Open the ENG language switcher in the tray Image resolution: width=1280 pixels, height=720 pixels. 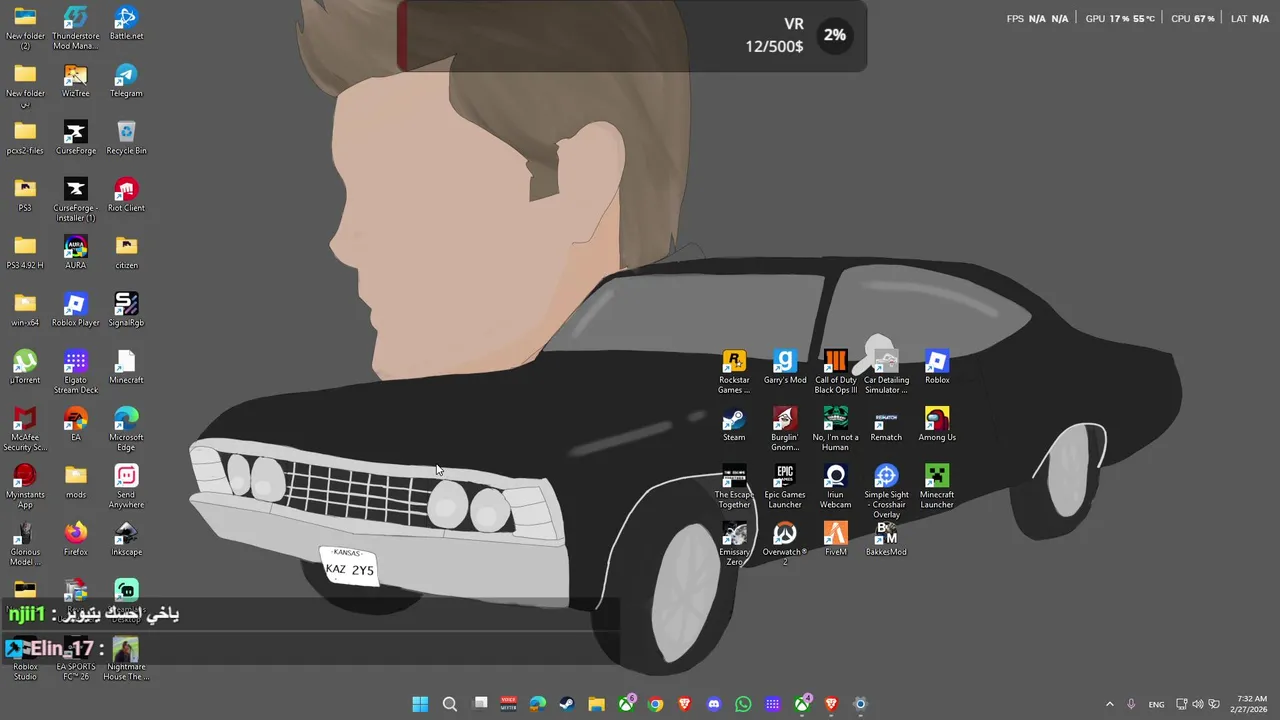[1156, 705]
